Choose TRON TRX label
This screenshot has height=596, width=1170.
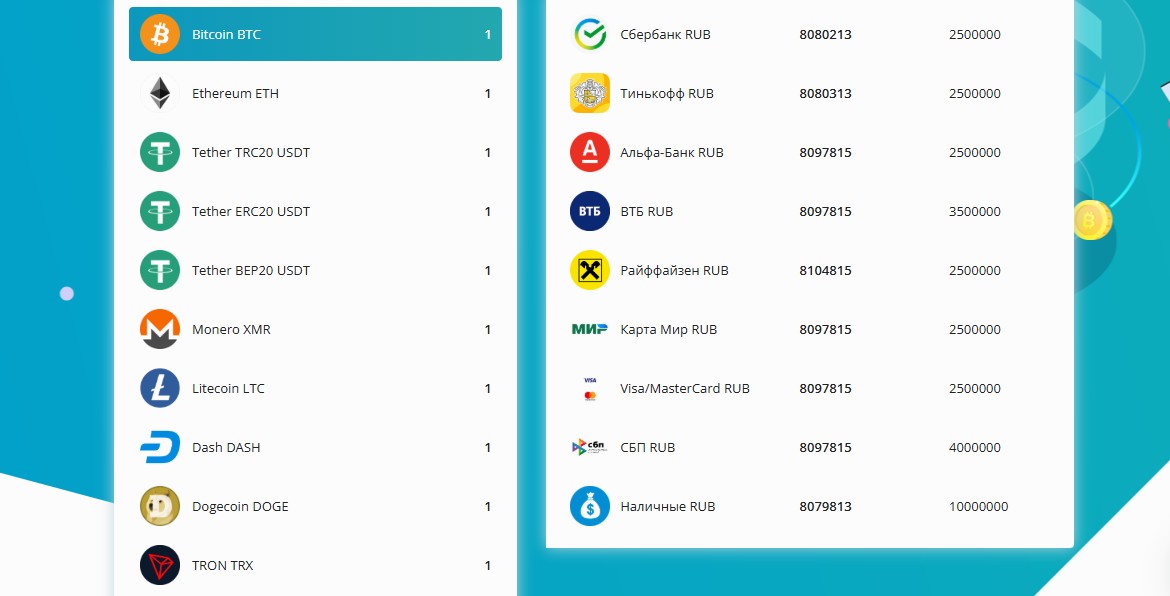[222, 565]
